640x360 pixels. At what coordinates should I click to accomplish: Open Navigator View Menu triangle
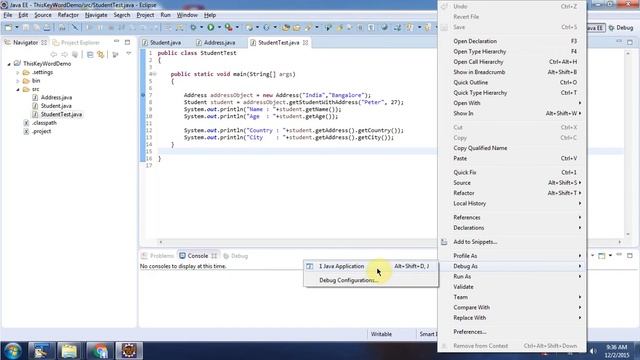pyautogui.click(x=129, y=54)
